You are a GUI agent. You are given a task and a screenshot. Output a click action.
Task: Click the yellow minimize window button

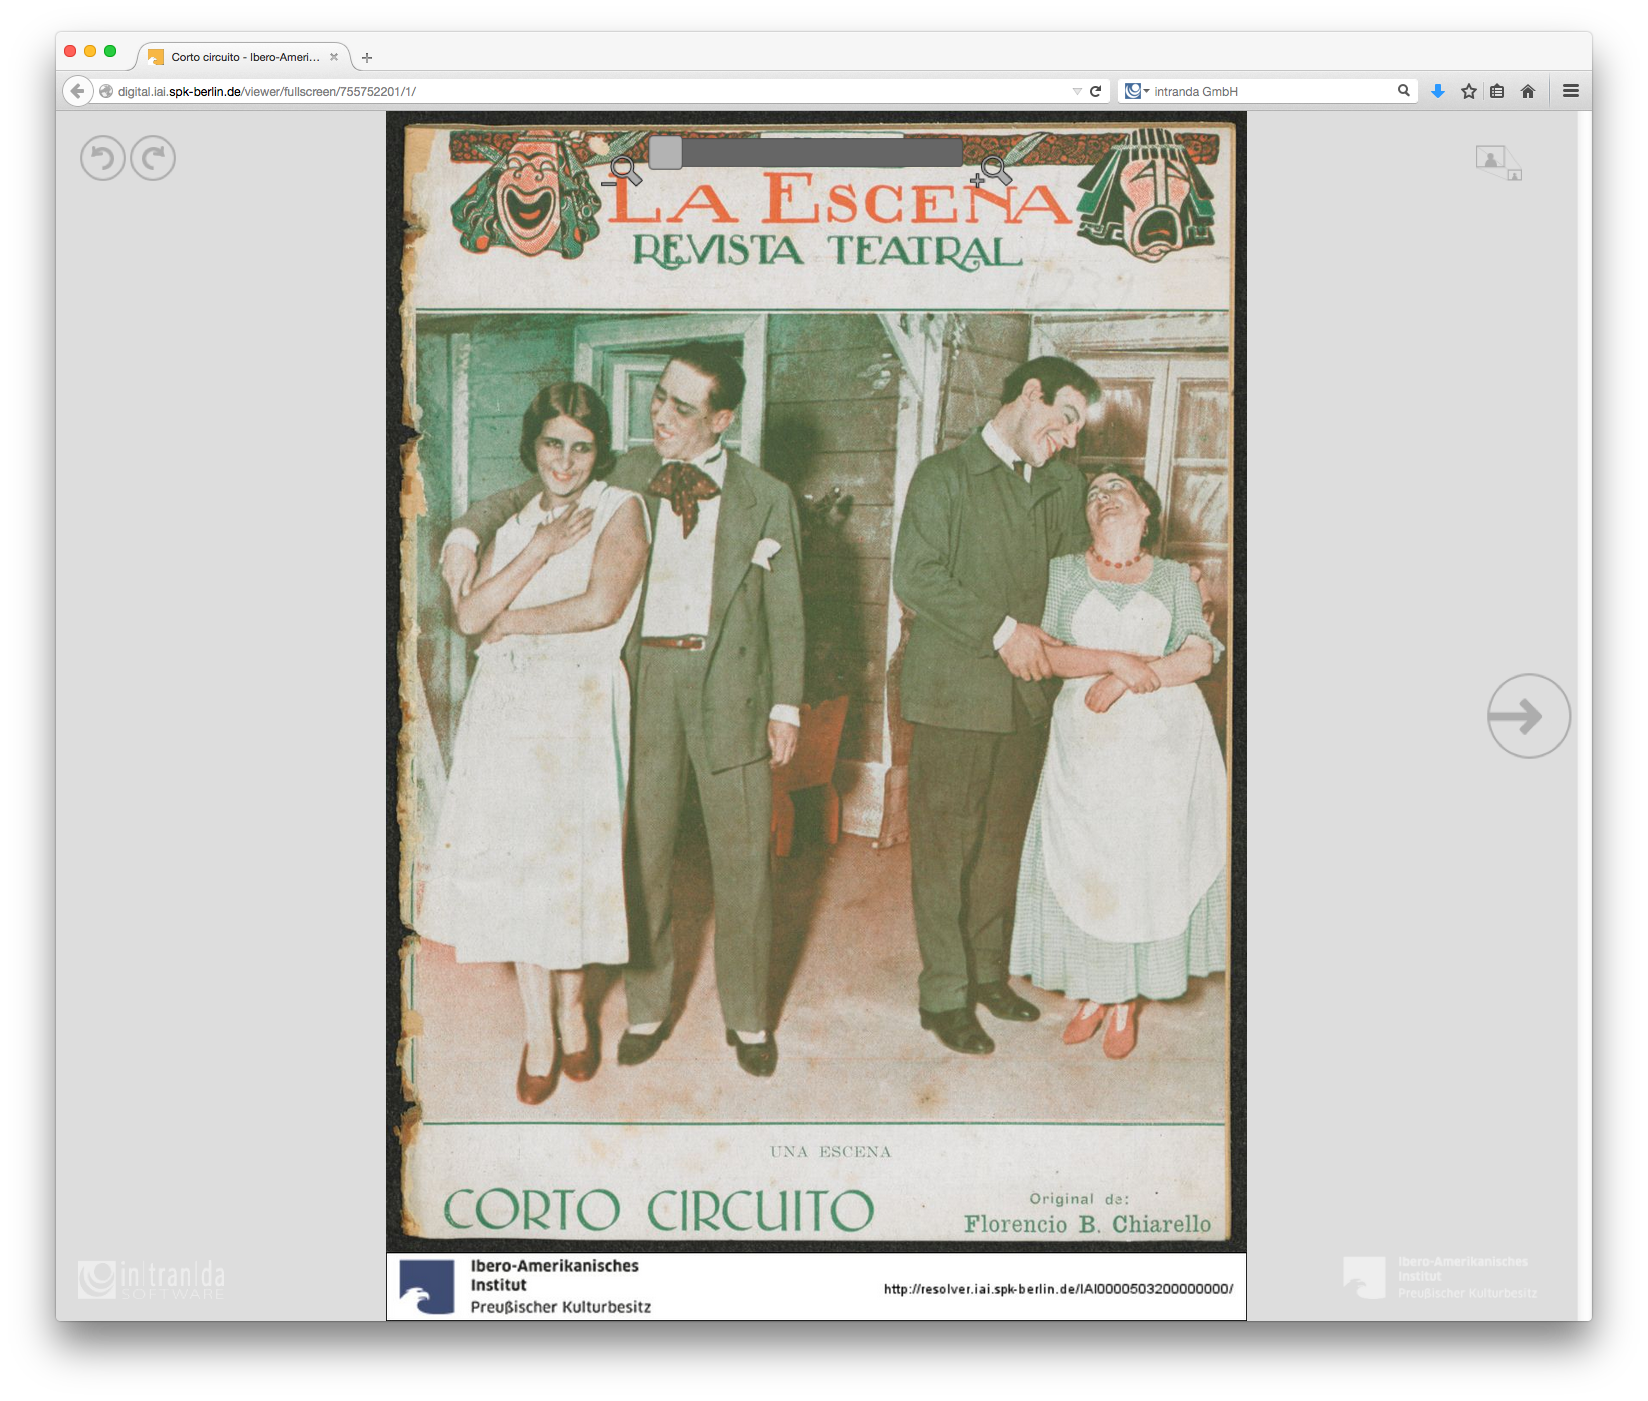coord(90,51)
